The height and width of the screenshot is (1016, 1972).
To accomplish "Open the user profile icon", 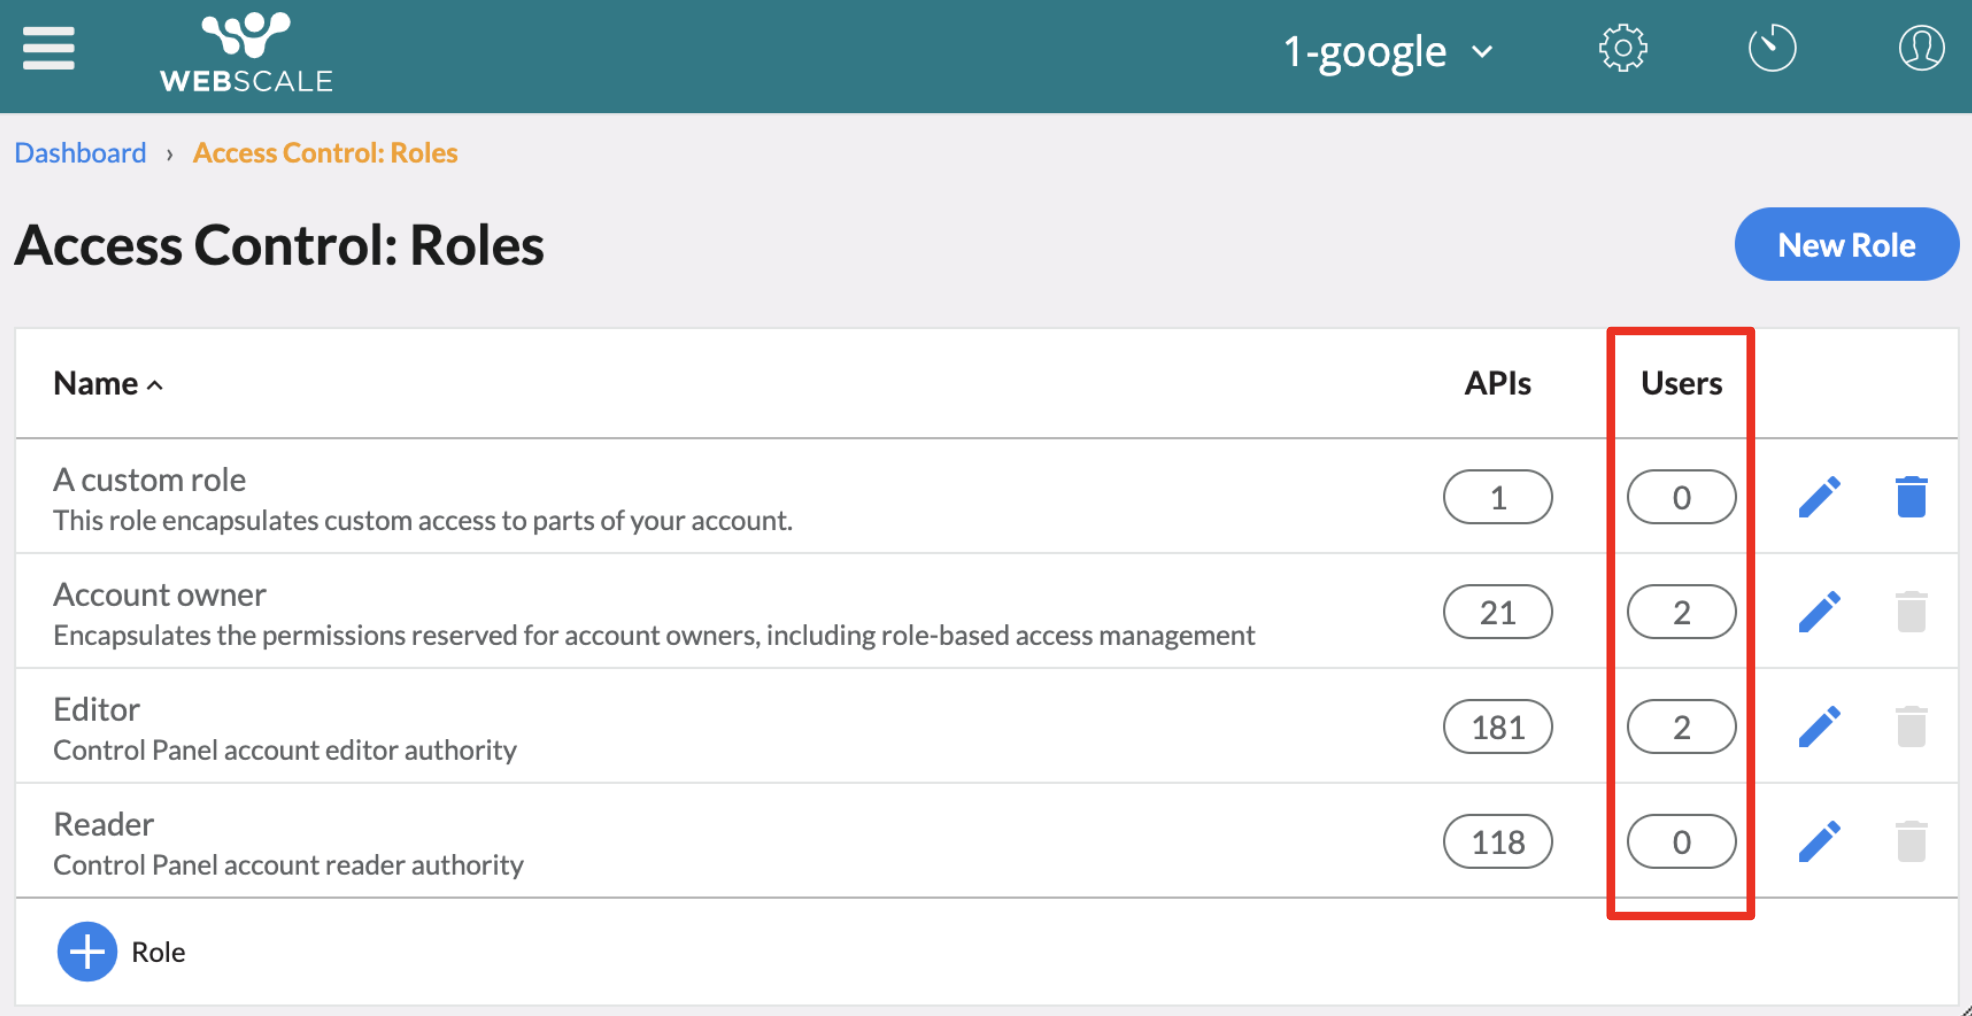I will pos(1920,49).
